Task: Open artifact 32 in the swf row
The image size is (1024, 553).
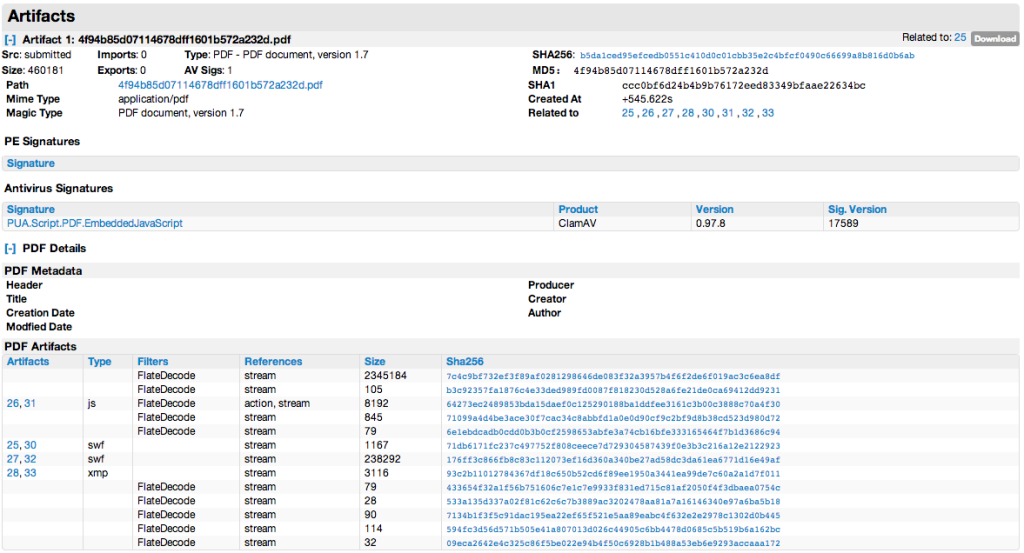Action: click(30, 459)
